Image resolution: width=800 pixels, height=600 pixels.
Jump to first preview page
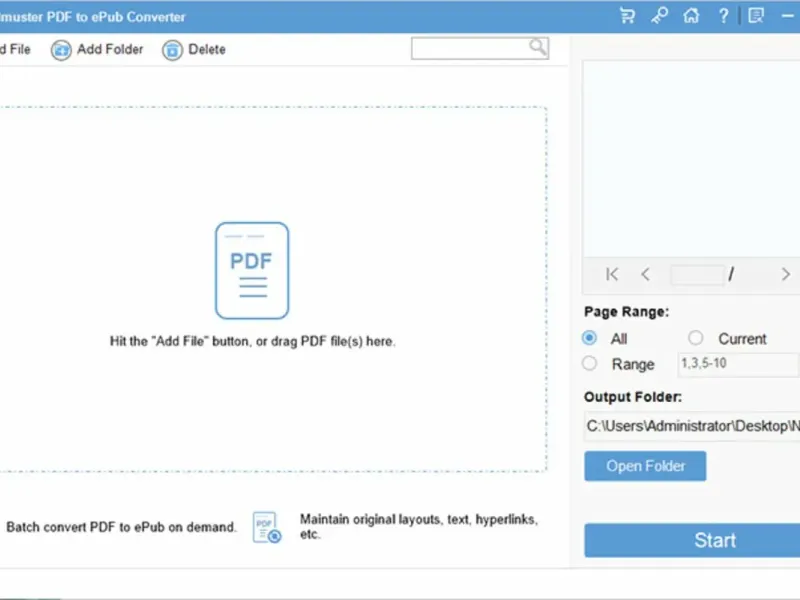pyautogui.click(x=612, y=274)
